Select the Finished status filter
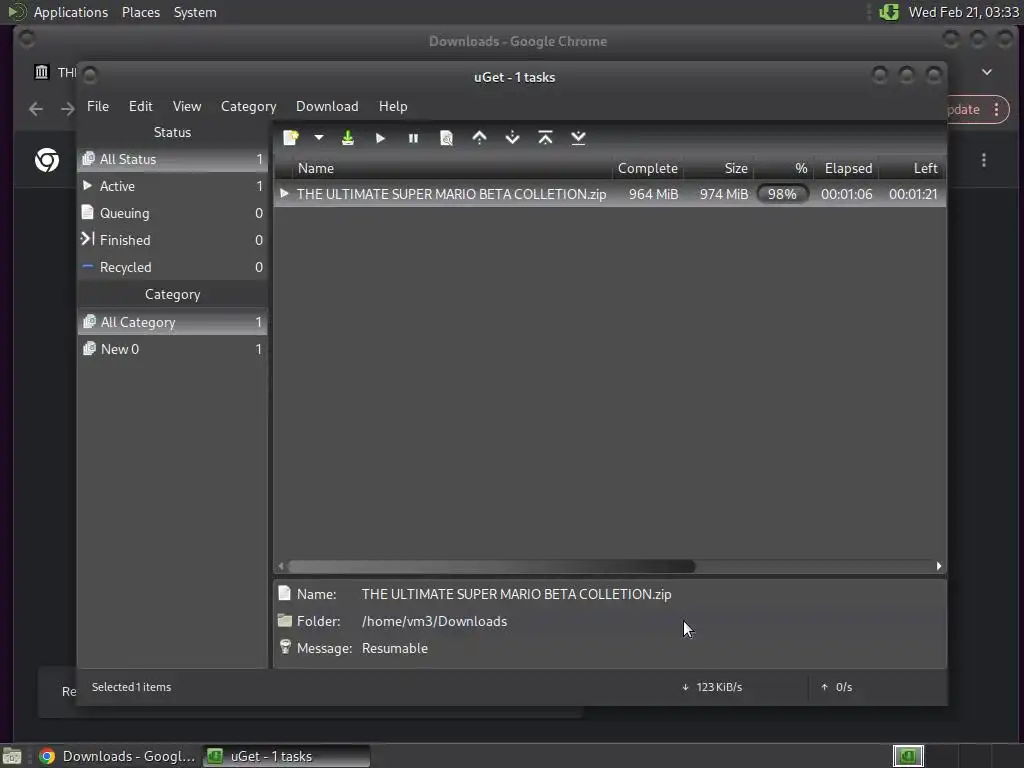Viewport: 1024px width, 768px height. [x=172, y=240]
